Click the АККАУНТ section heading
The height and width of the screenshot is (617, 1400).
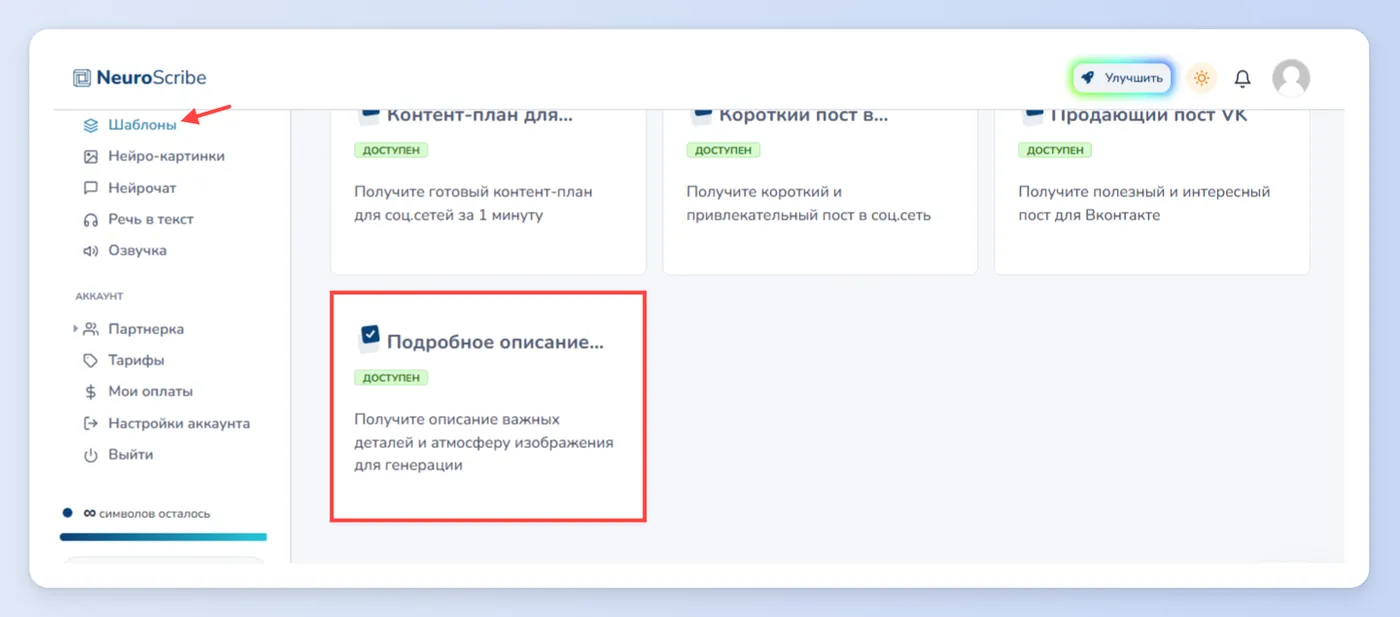(99, 296)
